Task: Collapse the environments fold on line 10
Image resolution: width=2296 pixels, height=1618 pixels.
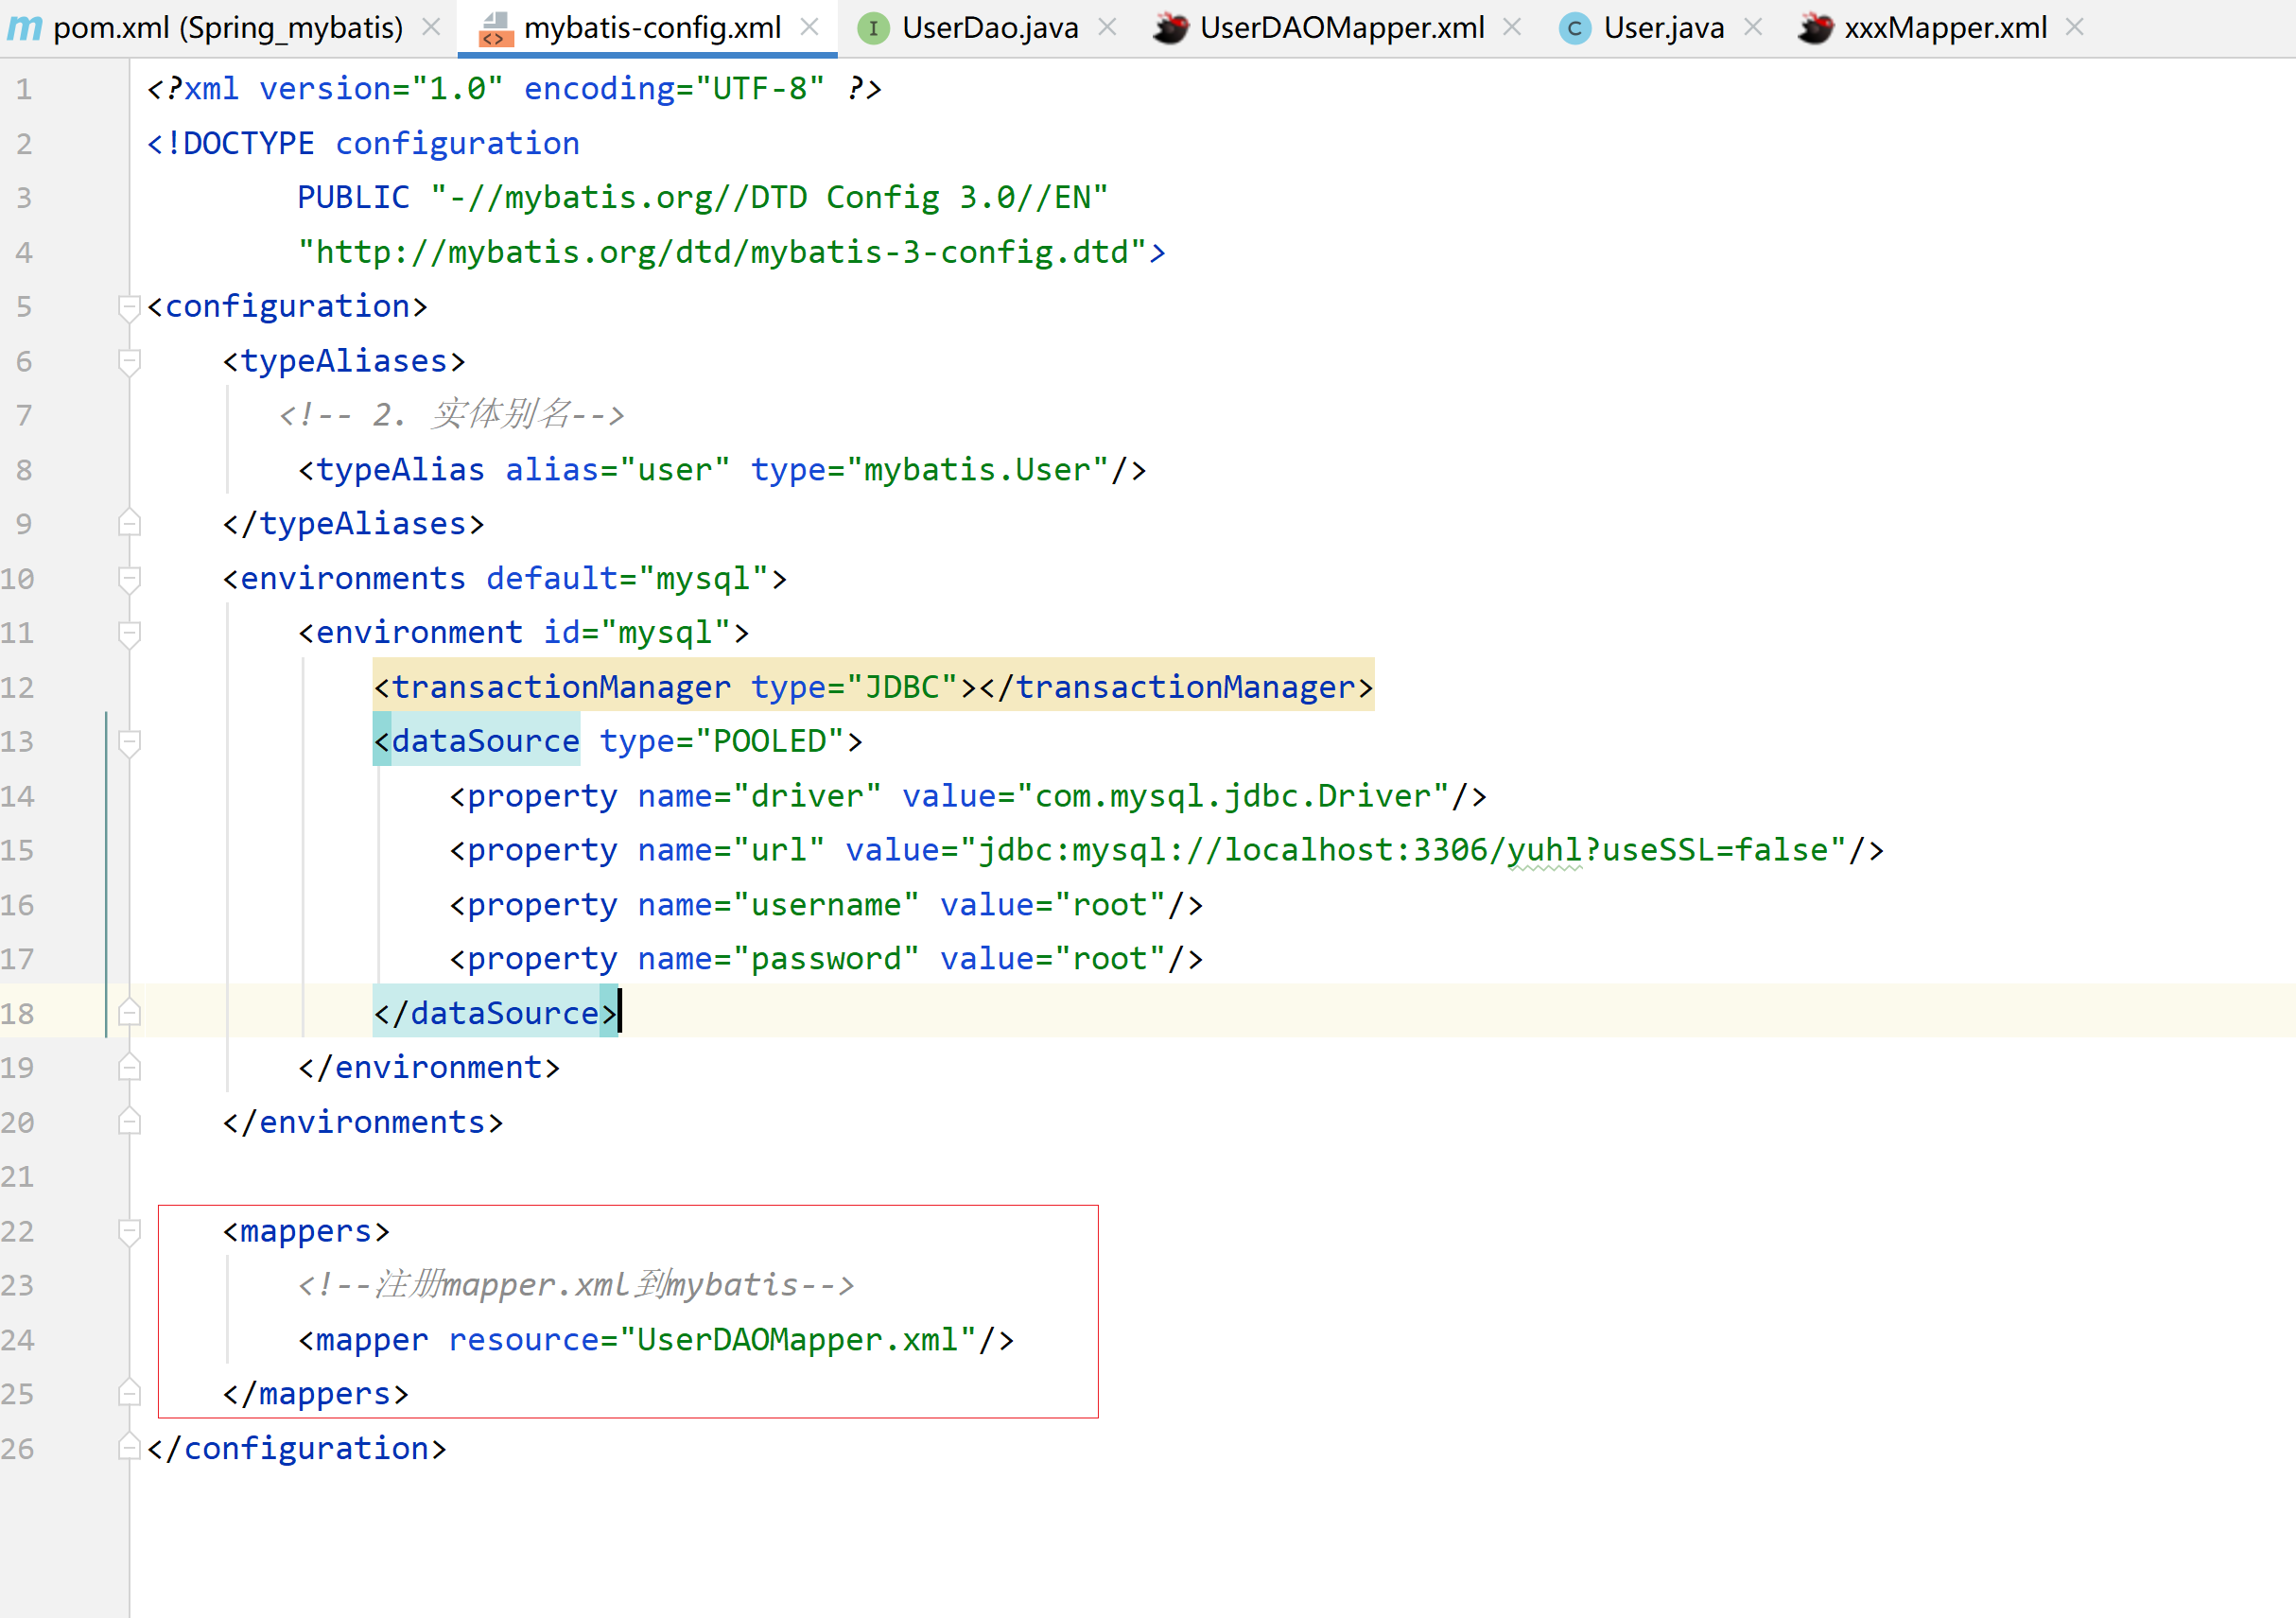Action: tap(129, 579)
